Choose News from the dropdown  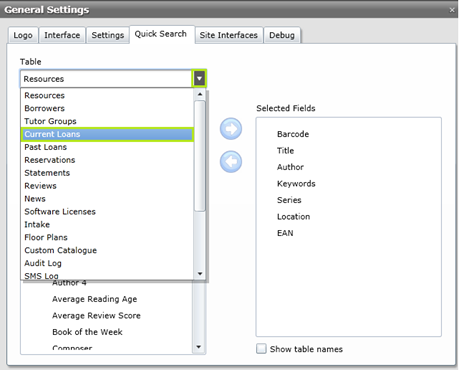(x=107, y=199)
